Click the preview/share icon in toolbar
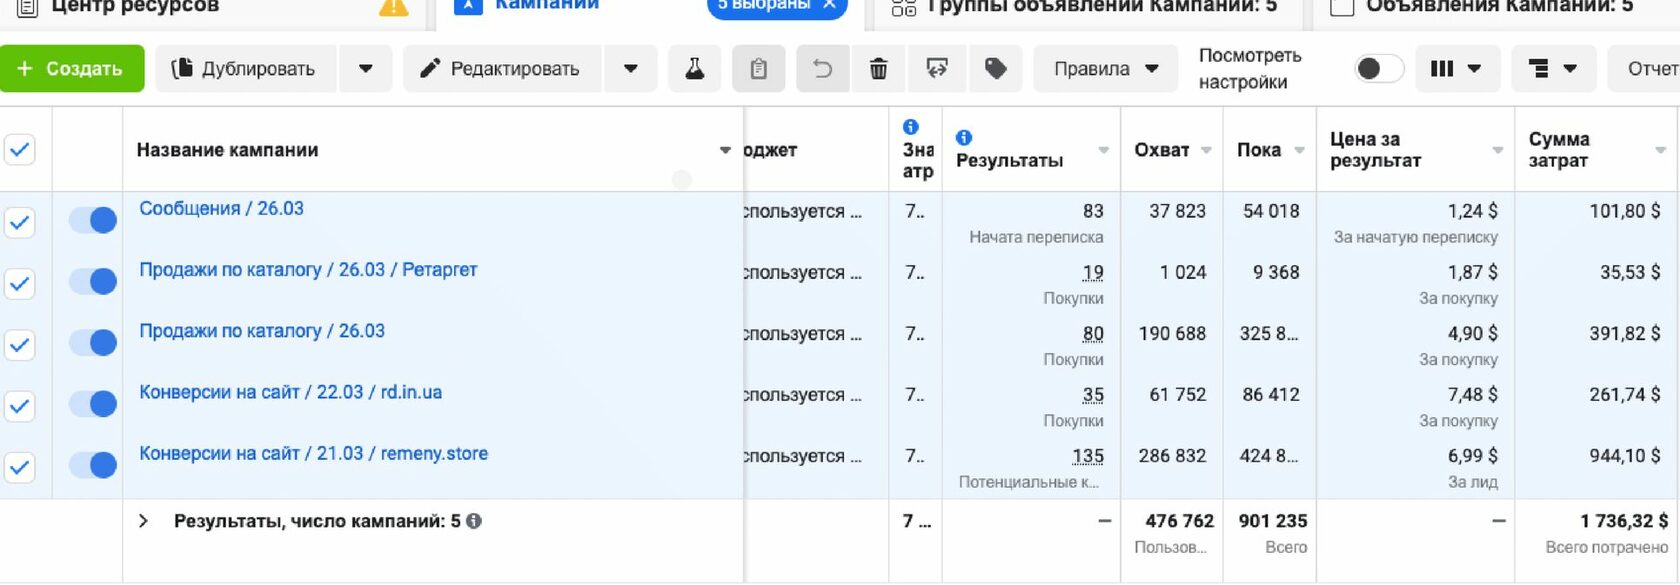 pyautogui.click(x=937, y=69)
